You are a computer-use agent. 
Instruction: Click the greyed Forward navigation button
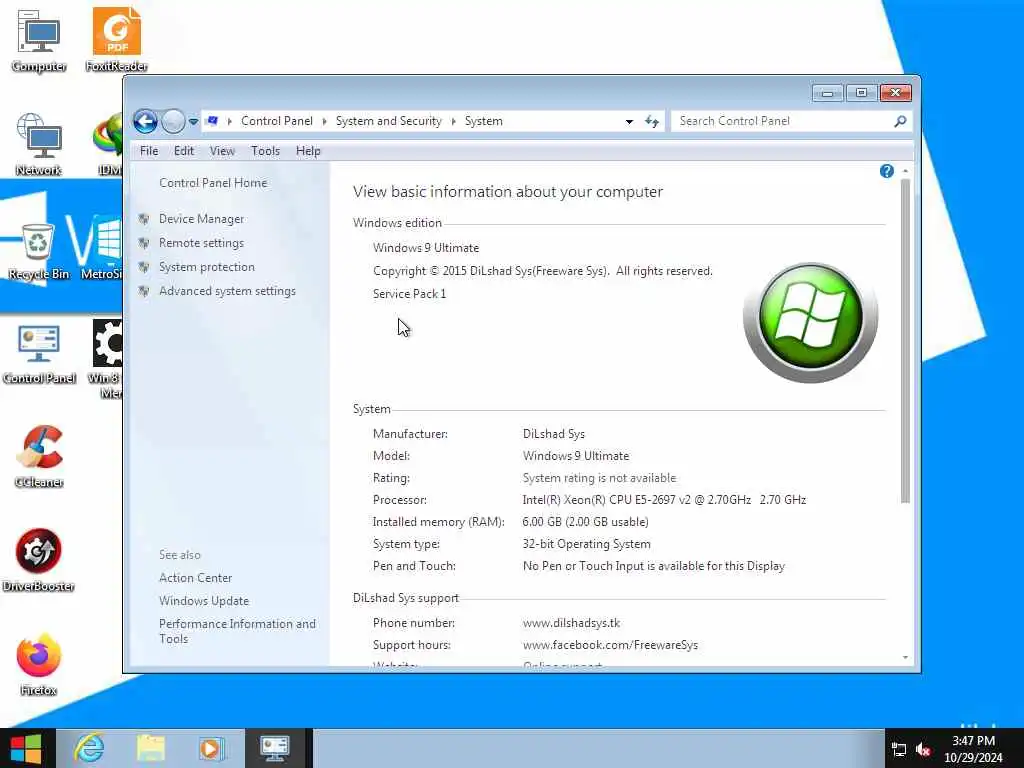point(172,121)
